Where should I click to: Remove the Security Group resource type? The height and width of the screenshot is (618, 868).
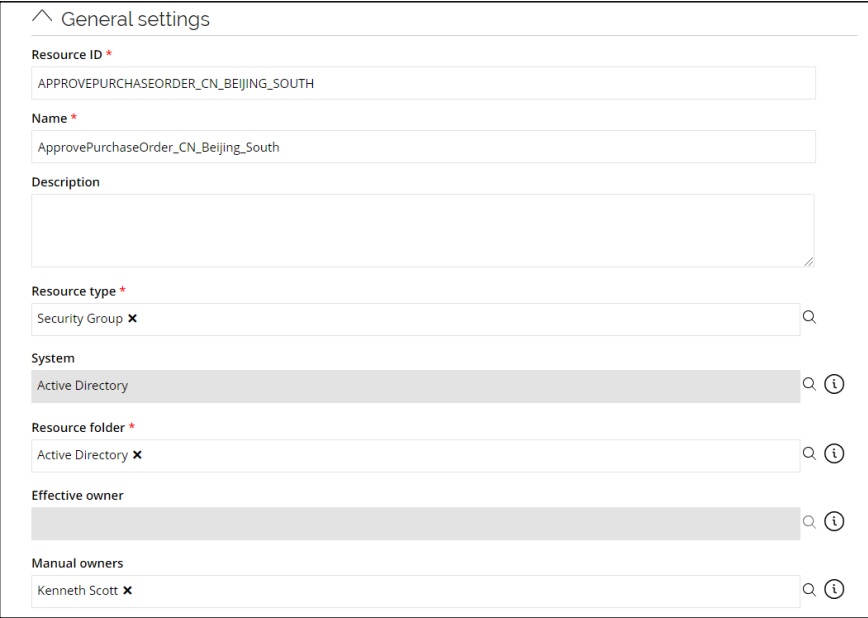coord(133,319)
